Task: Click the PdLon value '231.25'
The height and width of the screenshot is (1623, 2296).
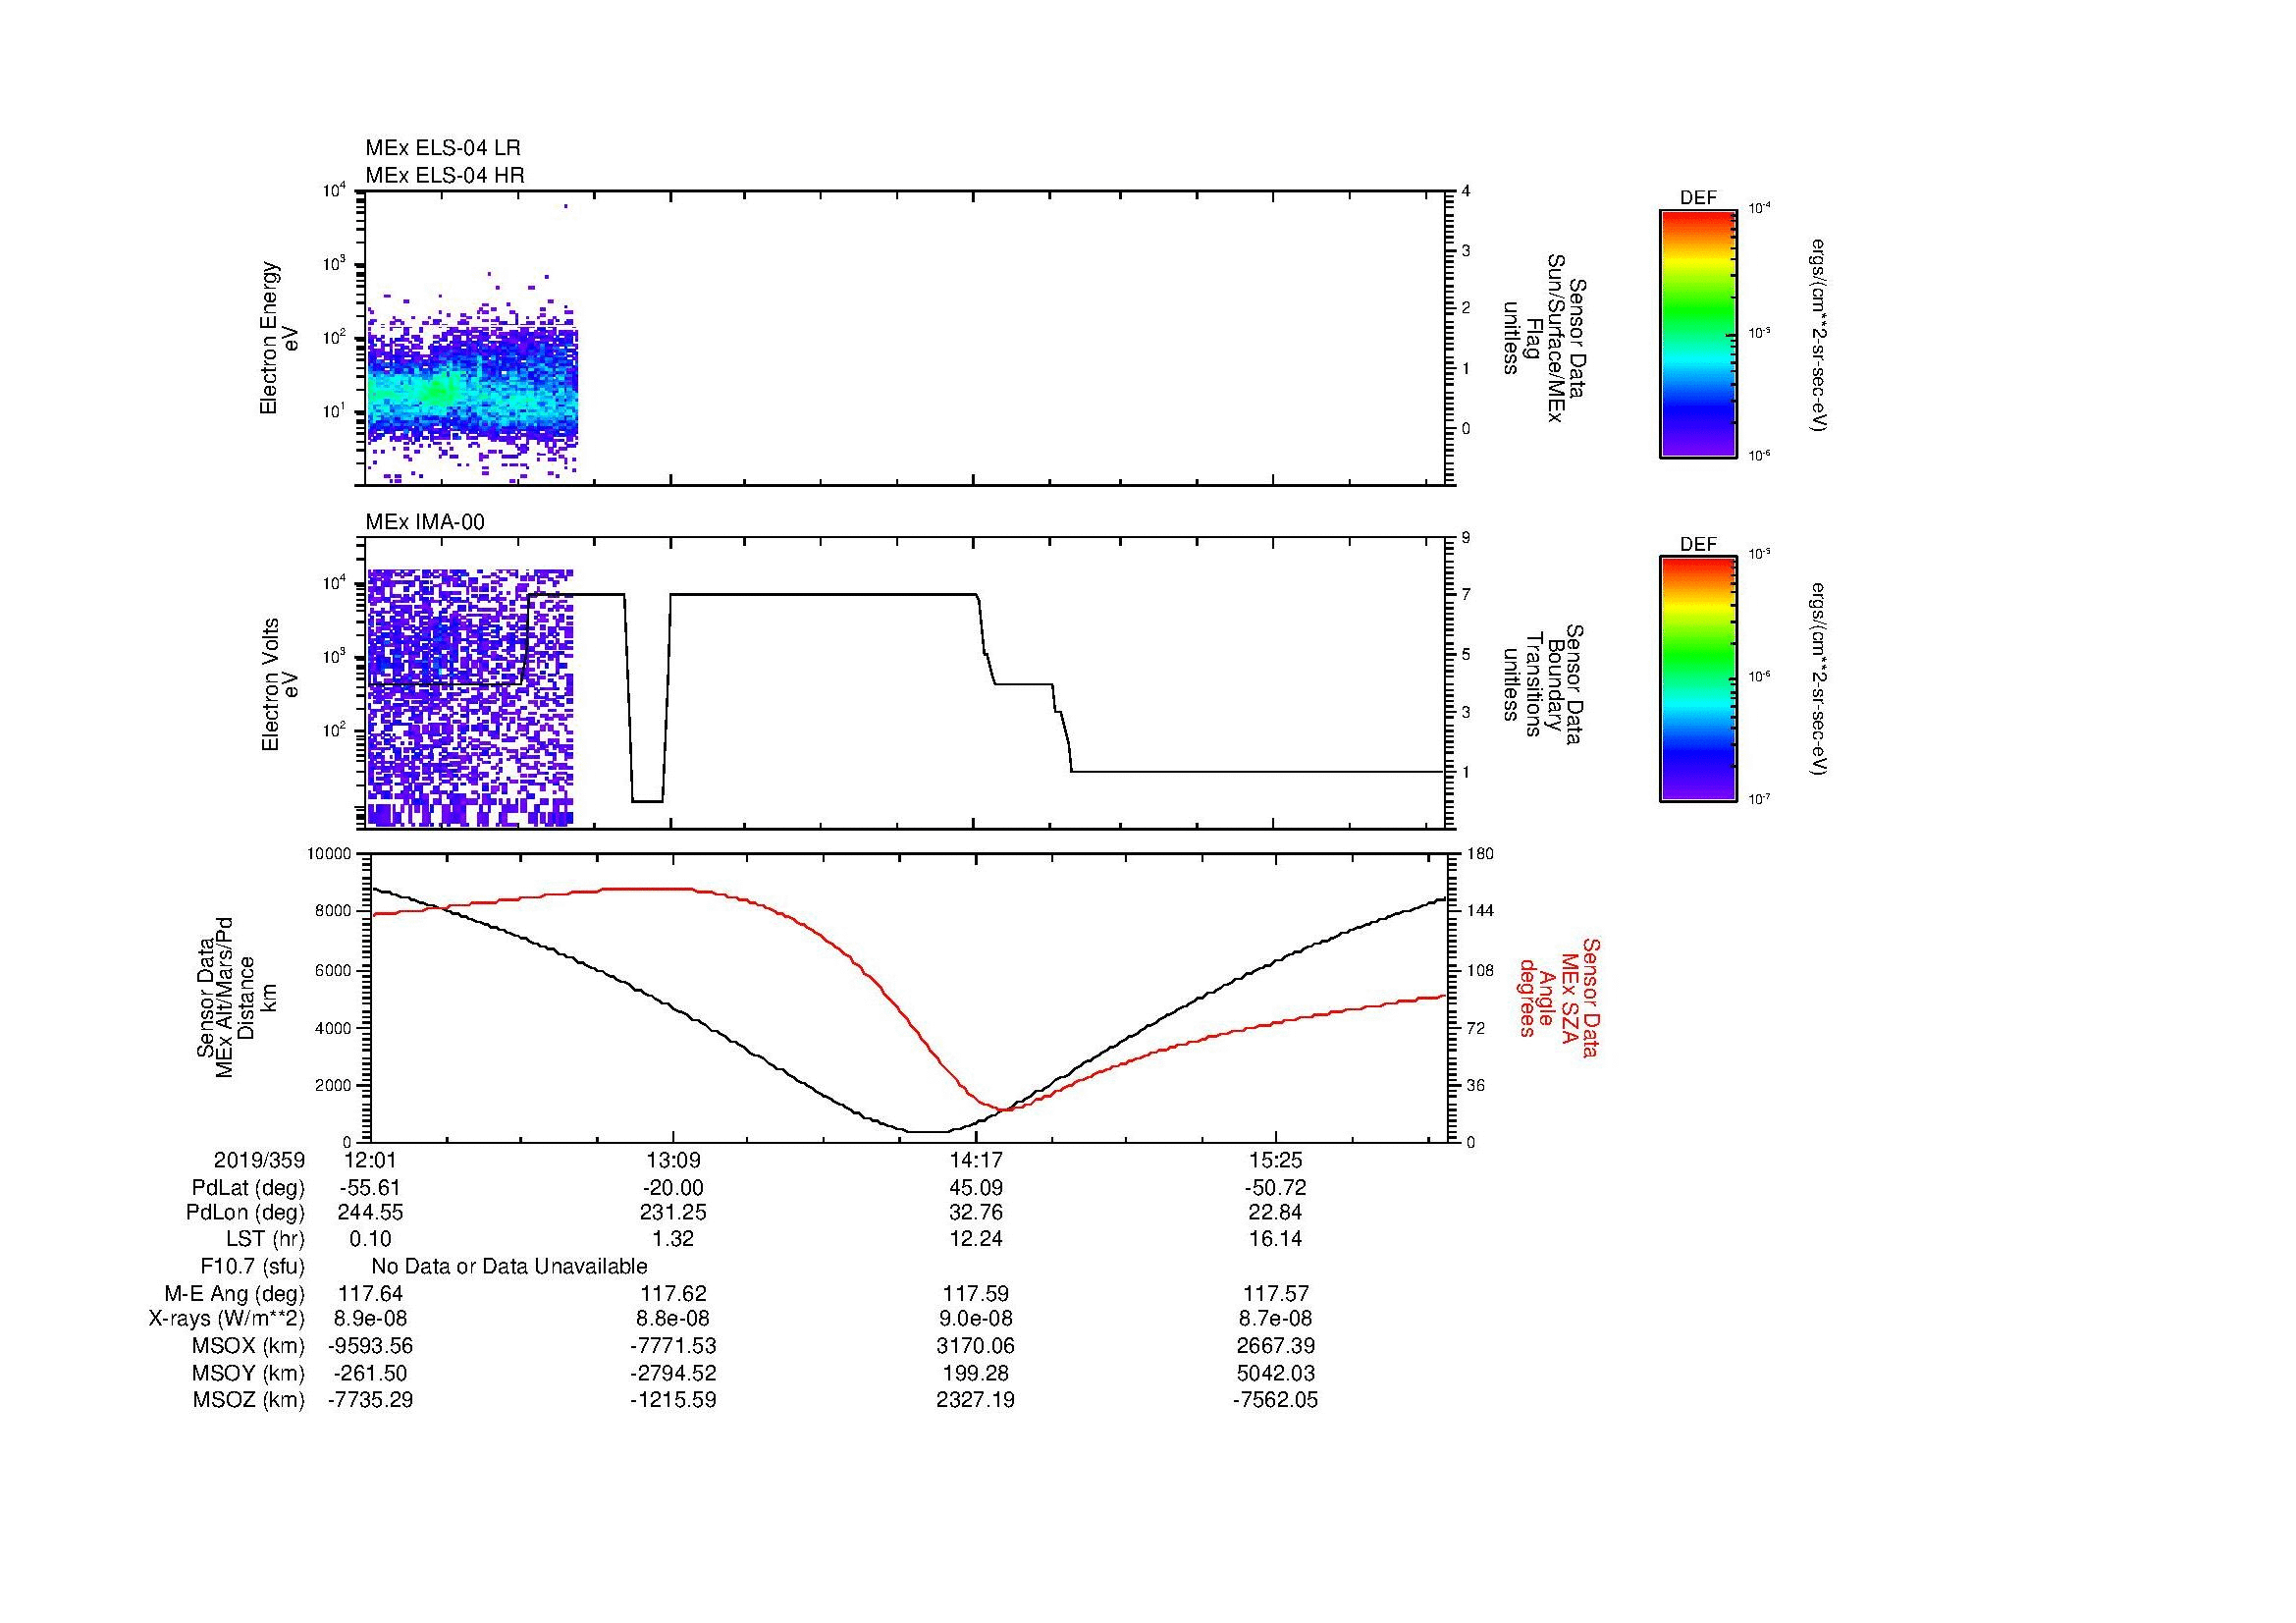Action: (x=673, y=1213)
